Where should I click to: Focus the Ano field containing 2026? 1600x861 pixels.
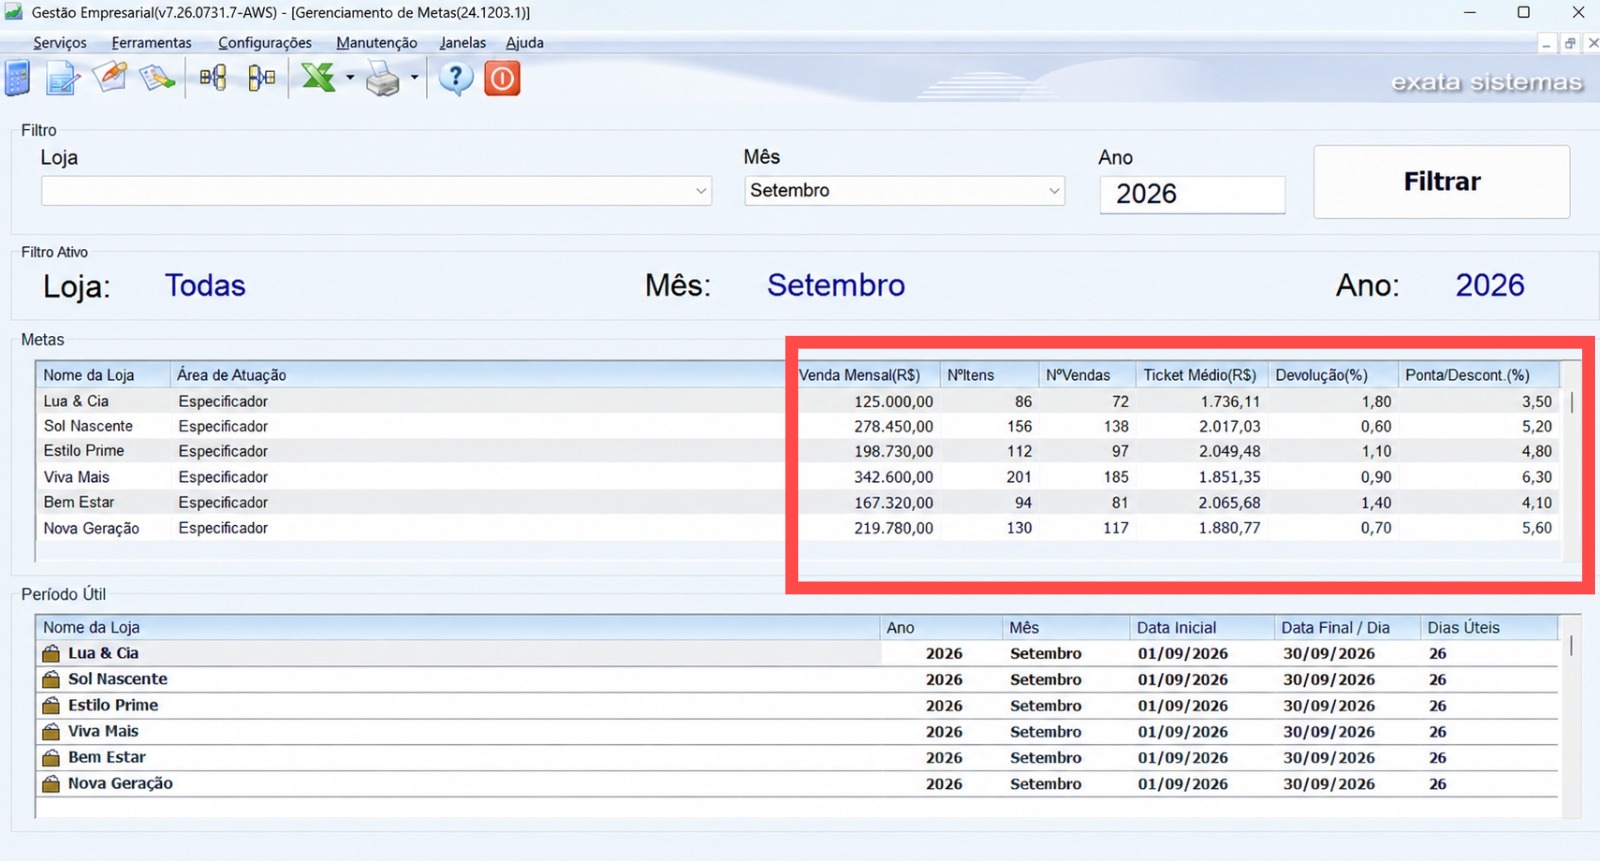click(x=1192, y=194)
